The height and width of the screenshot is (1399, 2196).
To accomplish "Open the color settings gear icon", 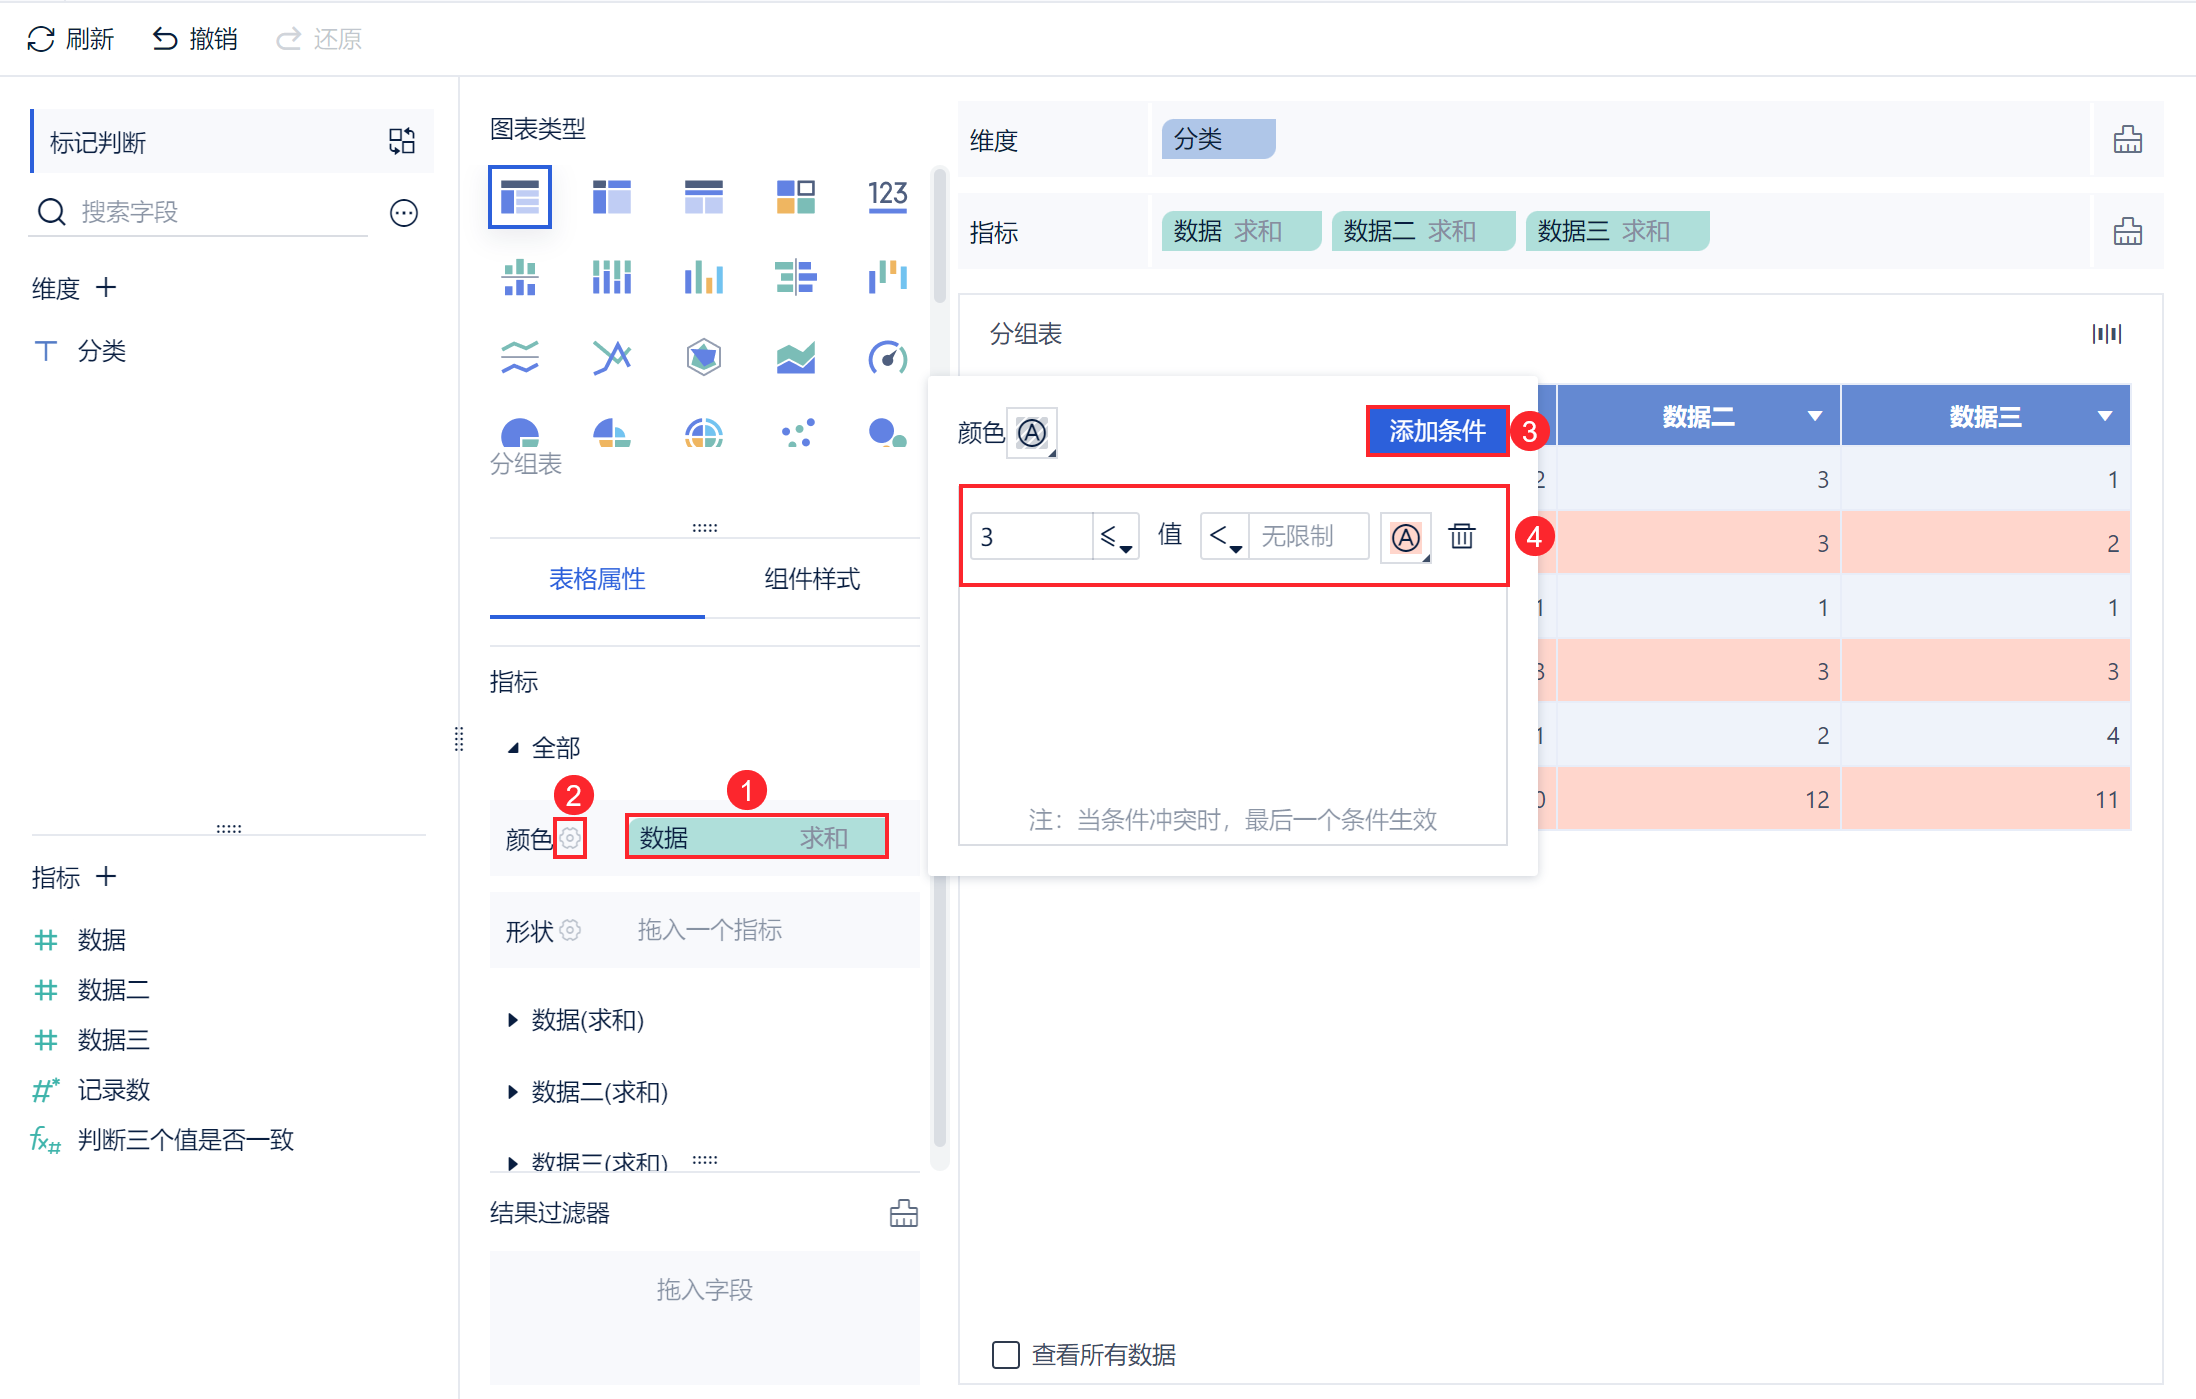I will click(x=570, y=837).
